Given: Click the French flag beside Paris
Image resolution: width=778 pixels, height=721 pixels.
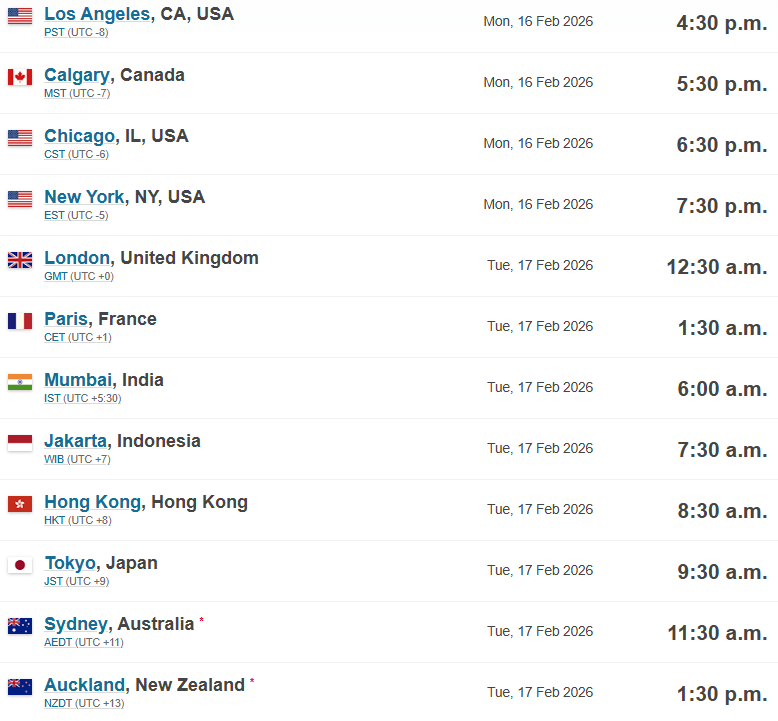Looking at the screenshot, I should (20, 321).
